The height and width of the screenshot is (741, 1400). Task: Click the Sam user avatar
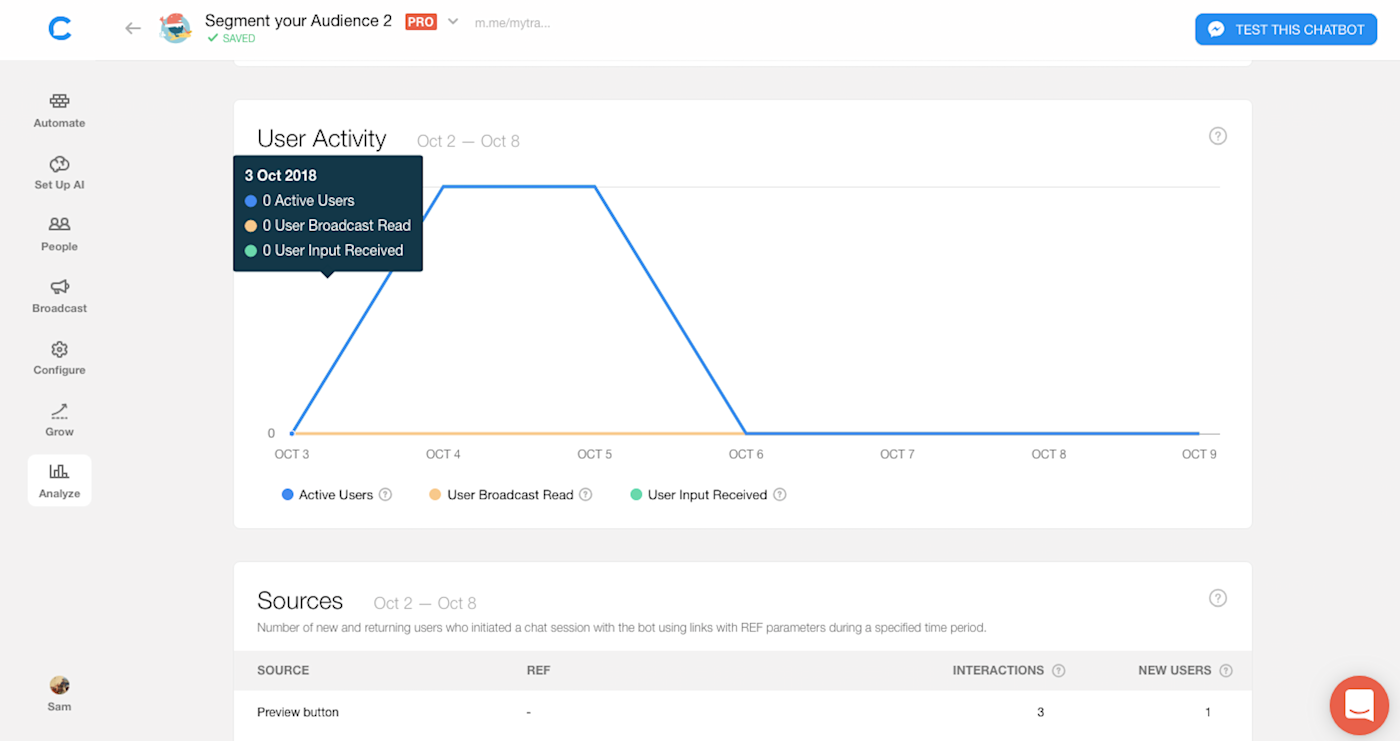pyautogui.click(x=59, y=685)
